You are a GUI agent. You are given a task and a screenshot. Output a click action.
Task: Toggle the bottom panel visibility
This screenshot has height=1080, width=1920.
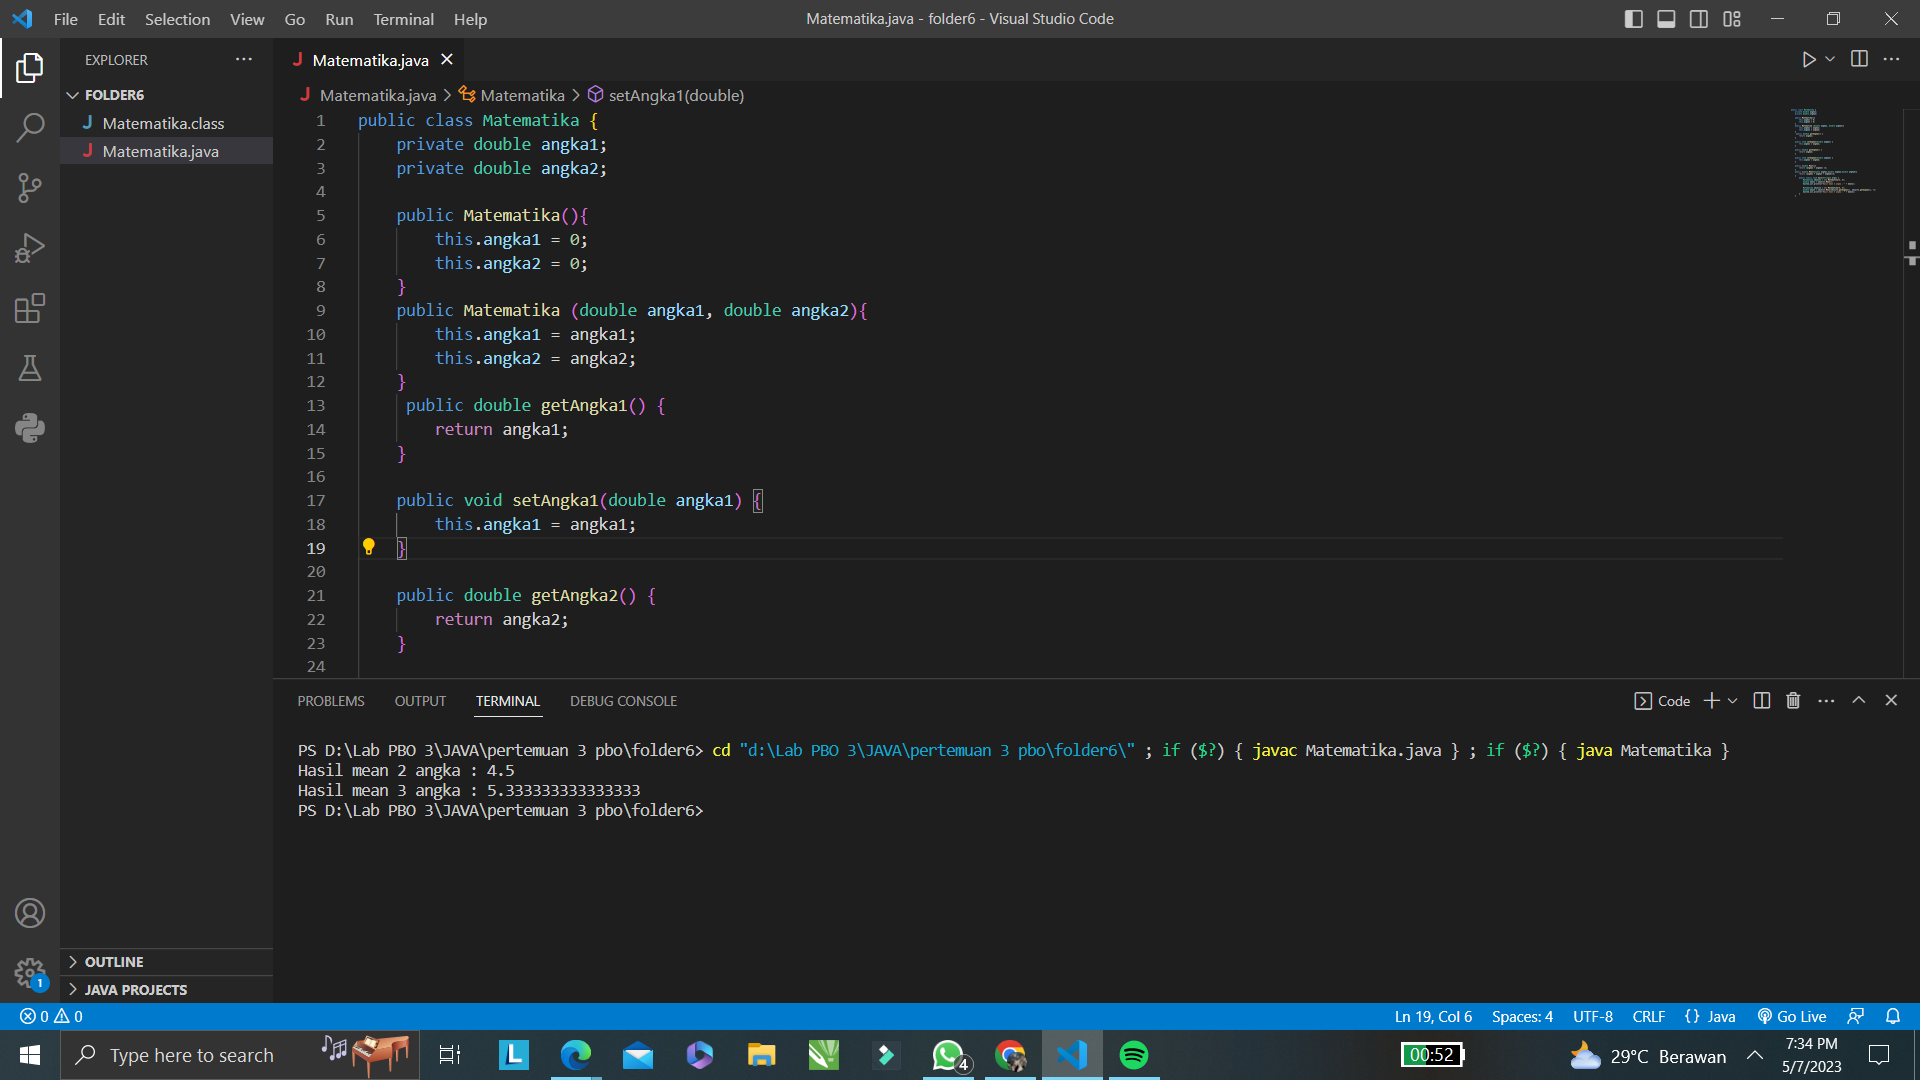point(1666,18)
